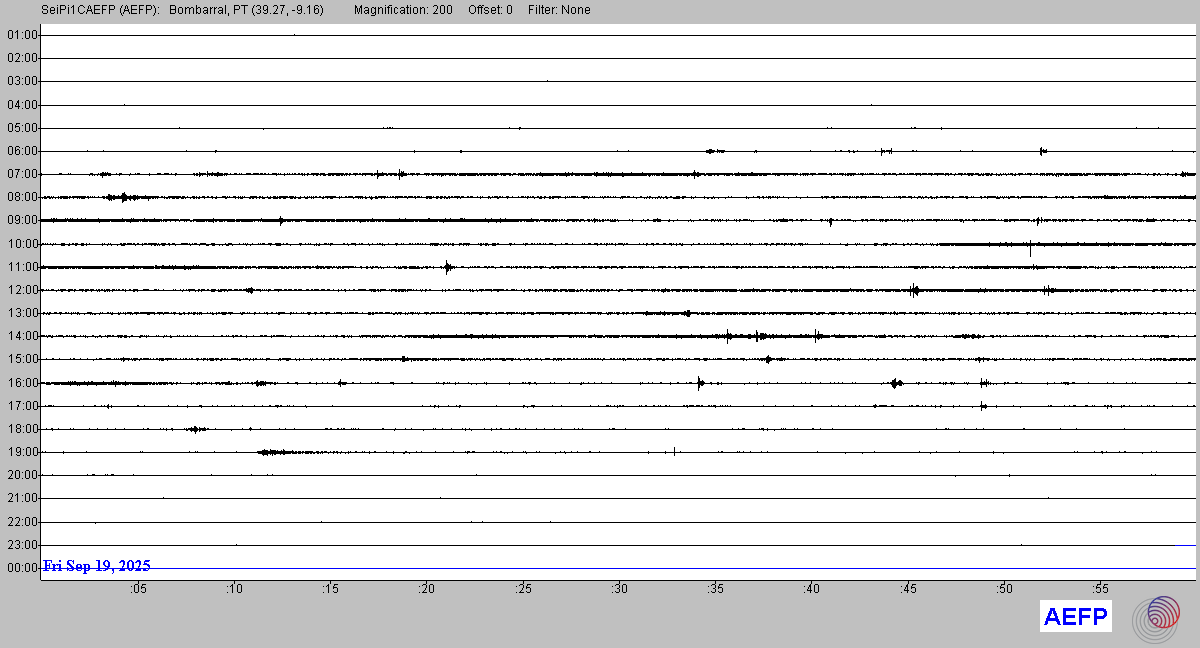This screenshot has height=648, width=1200.
Task: Click the Offset: 0 header label
Action: (x=490, y=10)
